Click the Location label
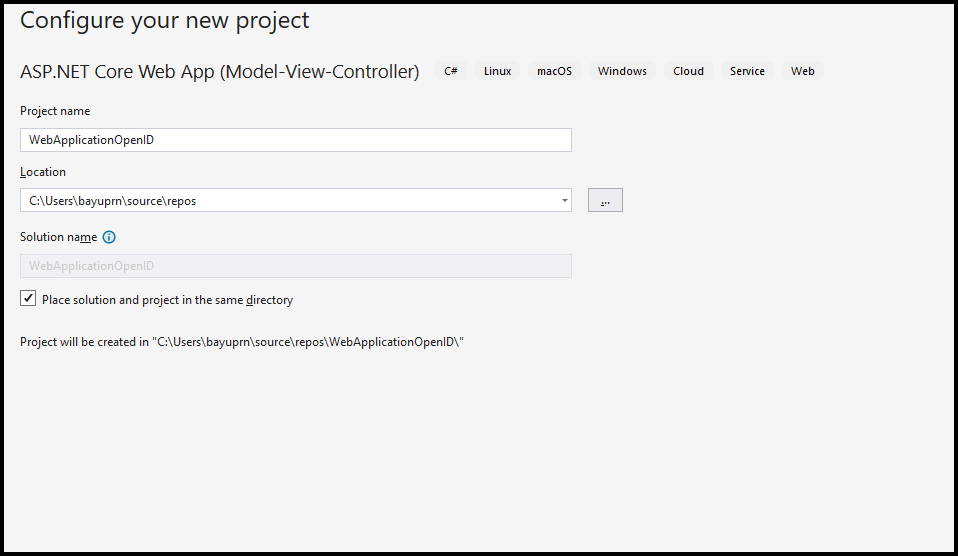The height and width of the screenshot is (556, 958). click(43, 172)
